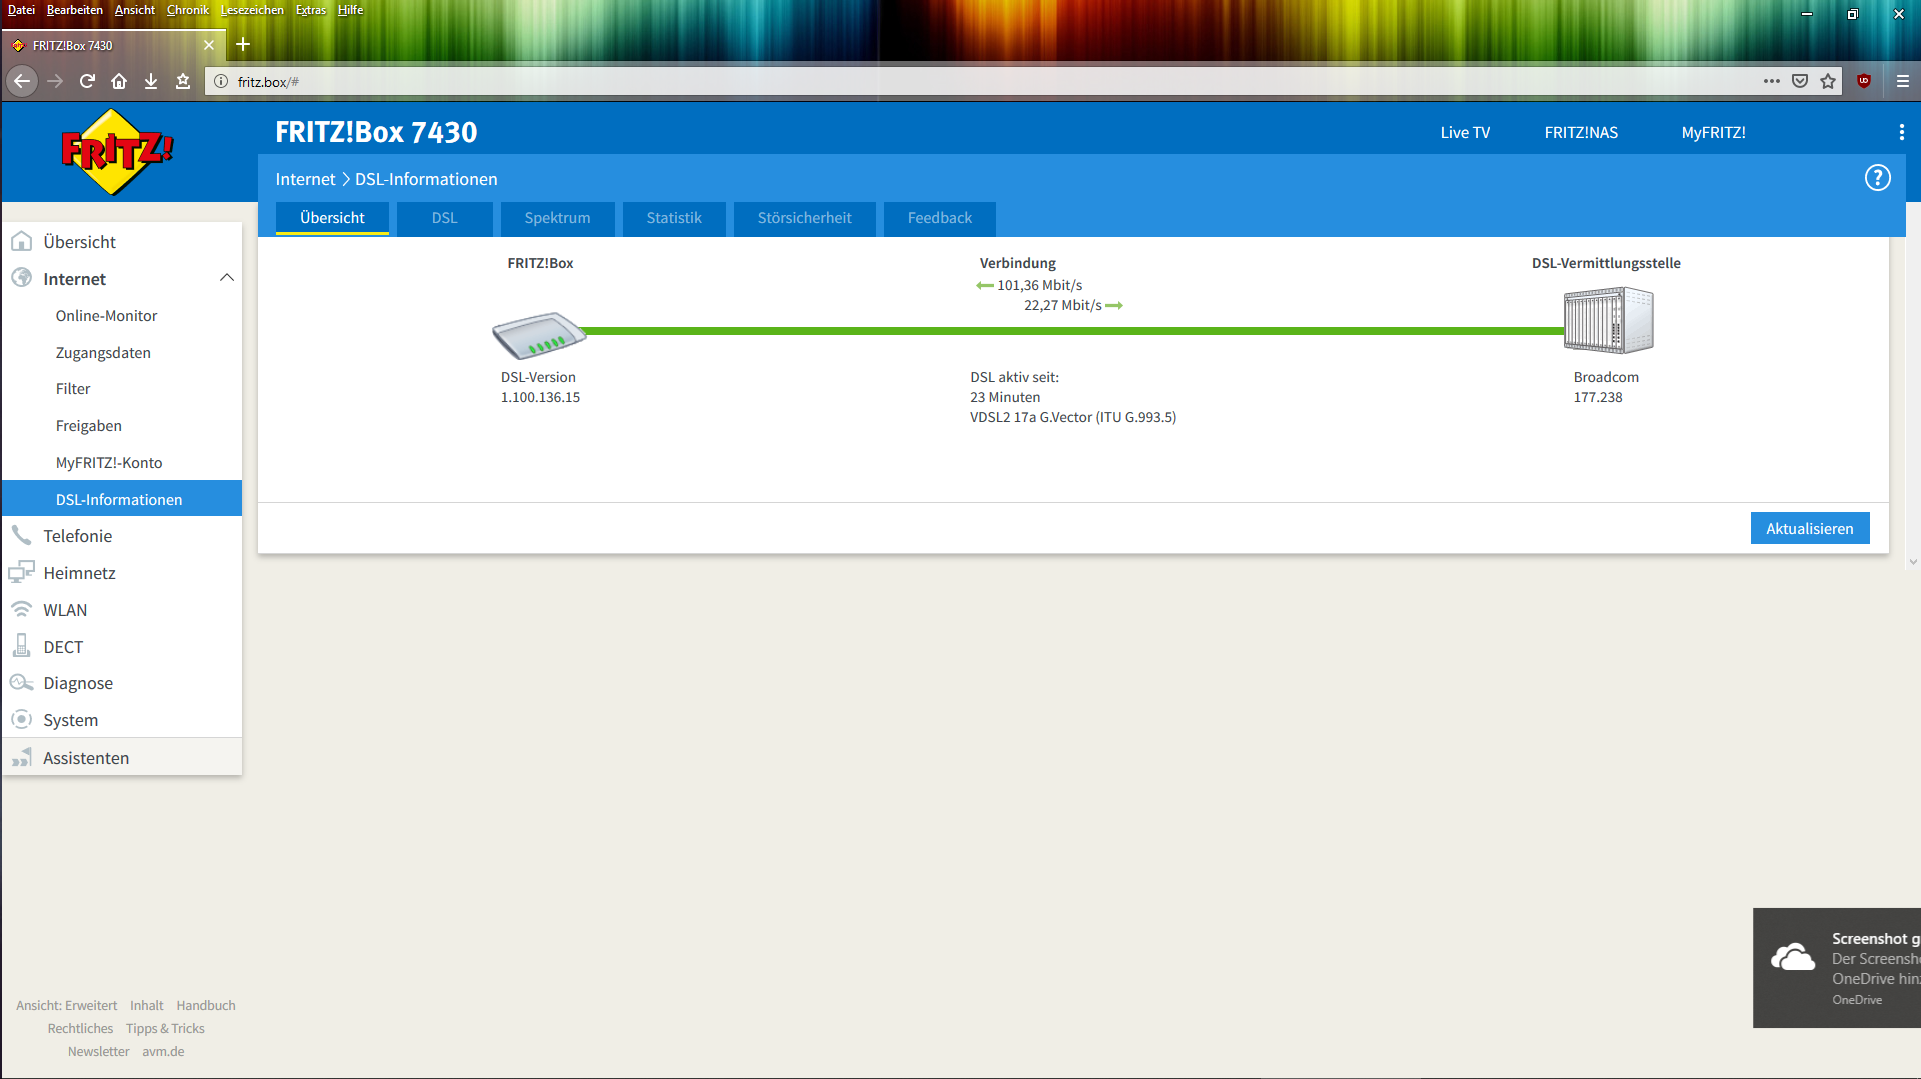Open the Newsletter footer link

tap(98, 1051)
